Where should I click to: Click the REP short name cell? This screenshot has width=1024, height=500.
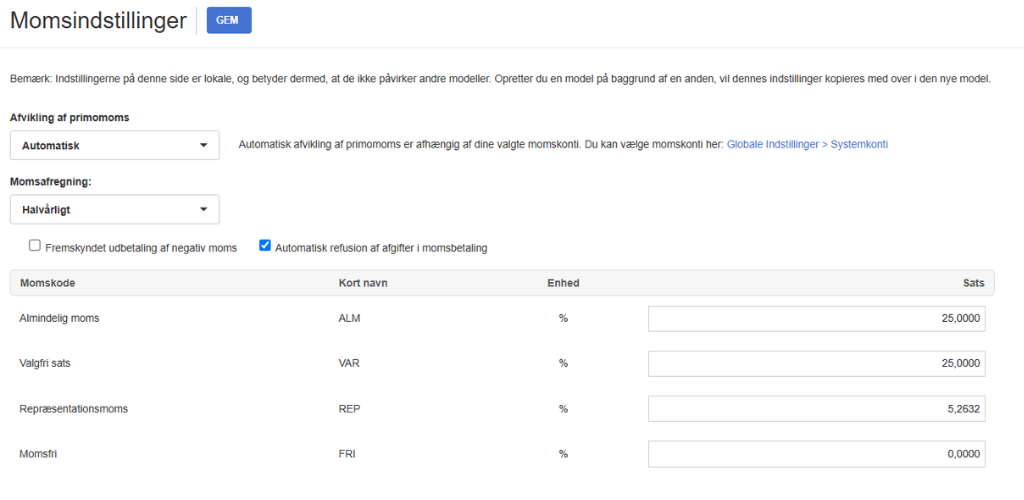349,409
